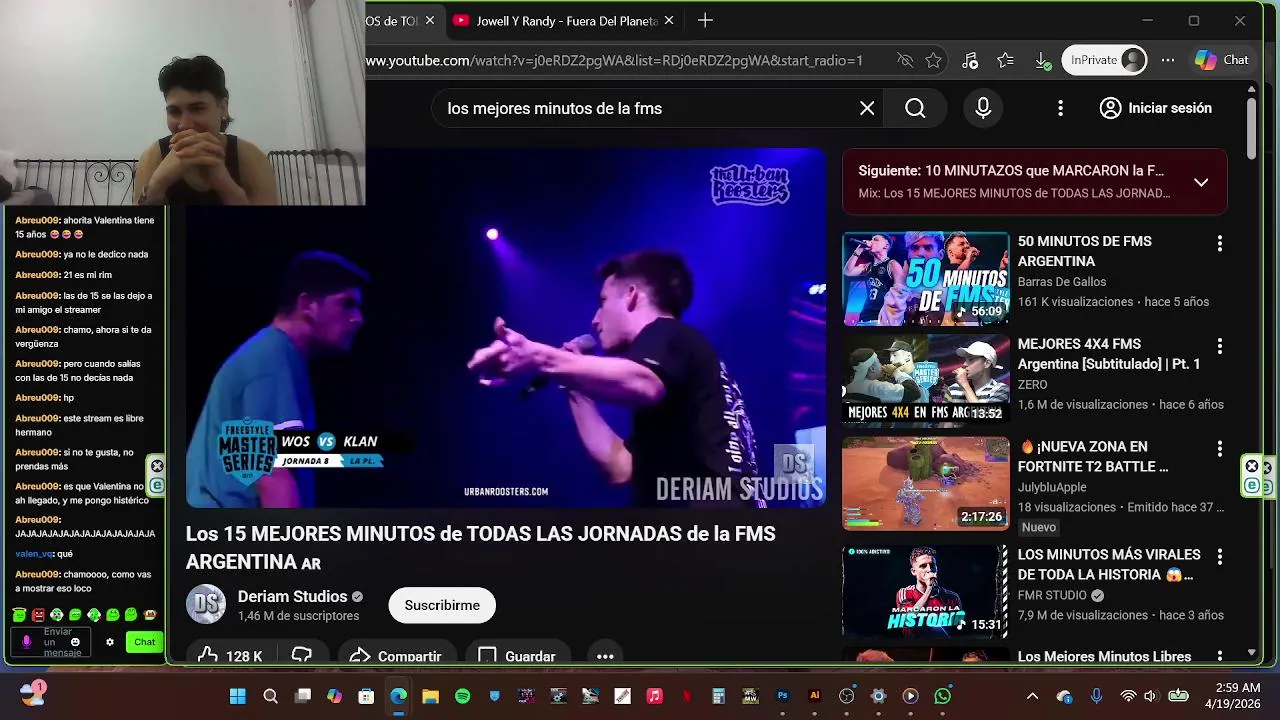
Task: Click Guardar save button
Action: click(x=517, y=656)
